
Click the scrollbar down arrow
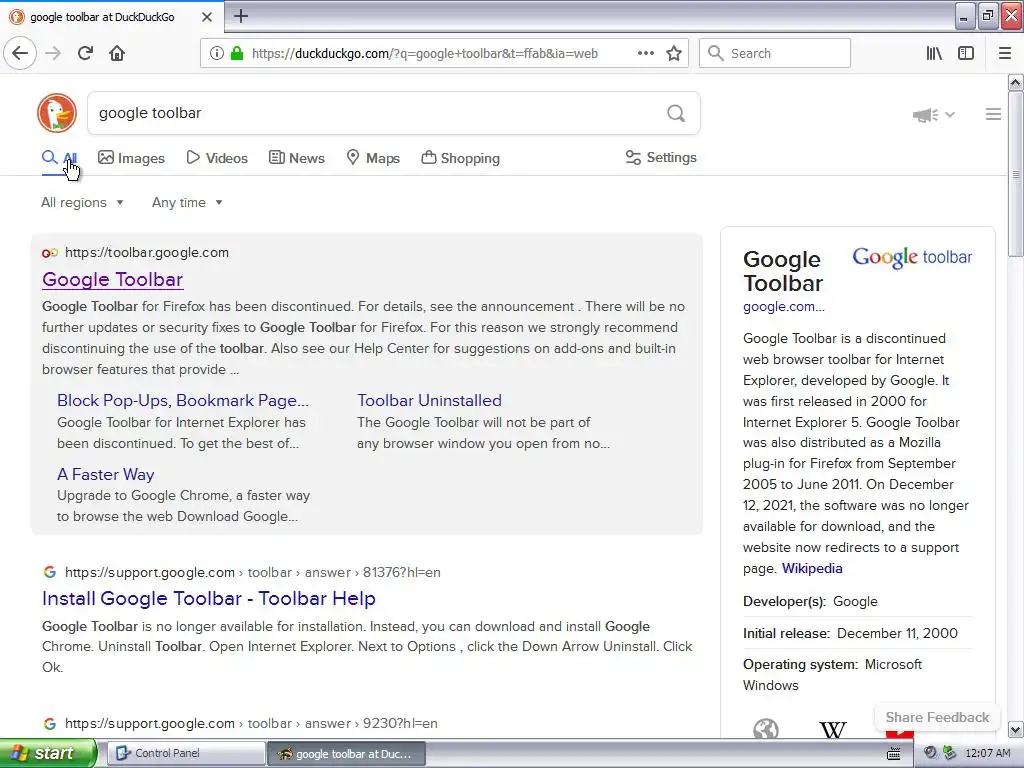click(1015, 729)
